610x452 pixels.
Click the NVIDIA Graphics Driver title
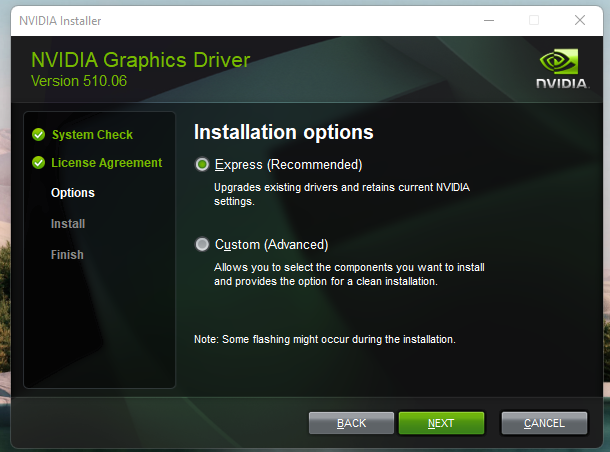coord(140,60)
